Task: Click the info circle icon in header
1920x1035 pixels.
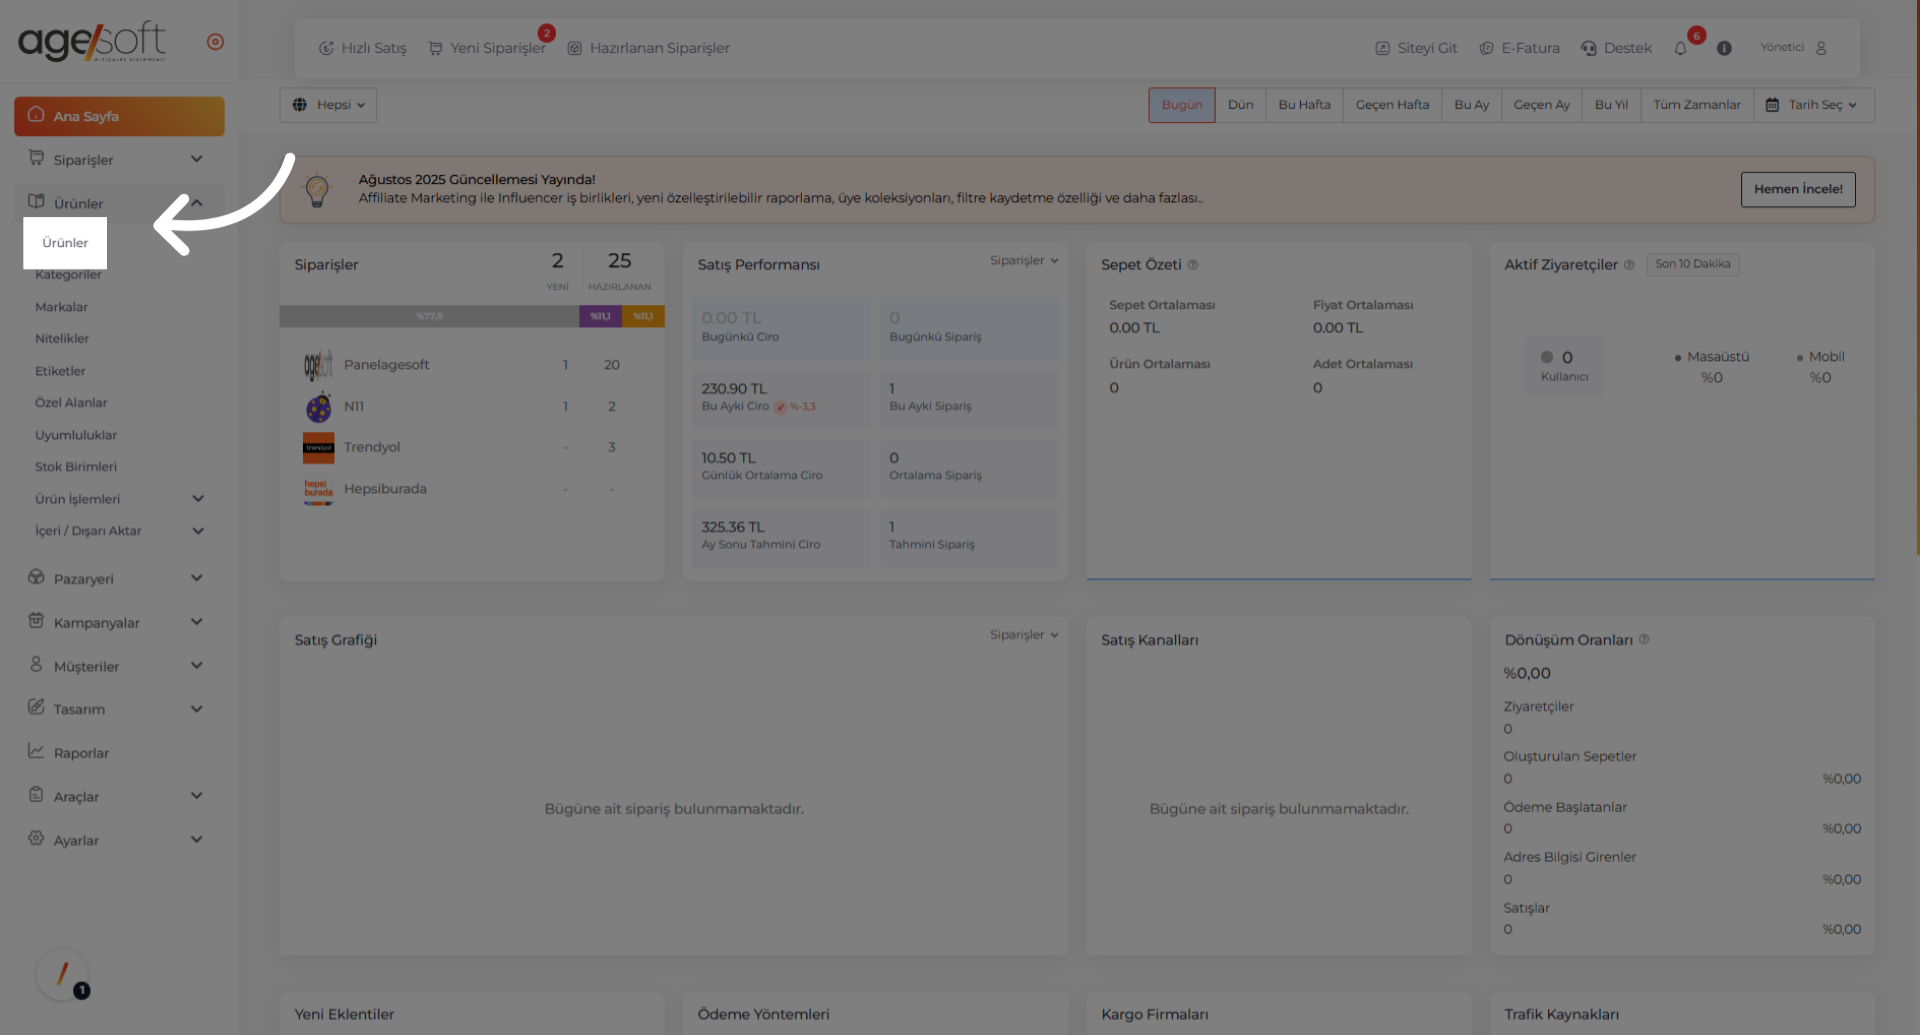Action: point(1724,48)
